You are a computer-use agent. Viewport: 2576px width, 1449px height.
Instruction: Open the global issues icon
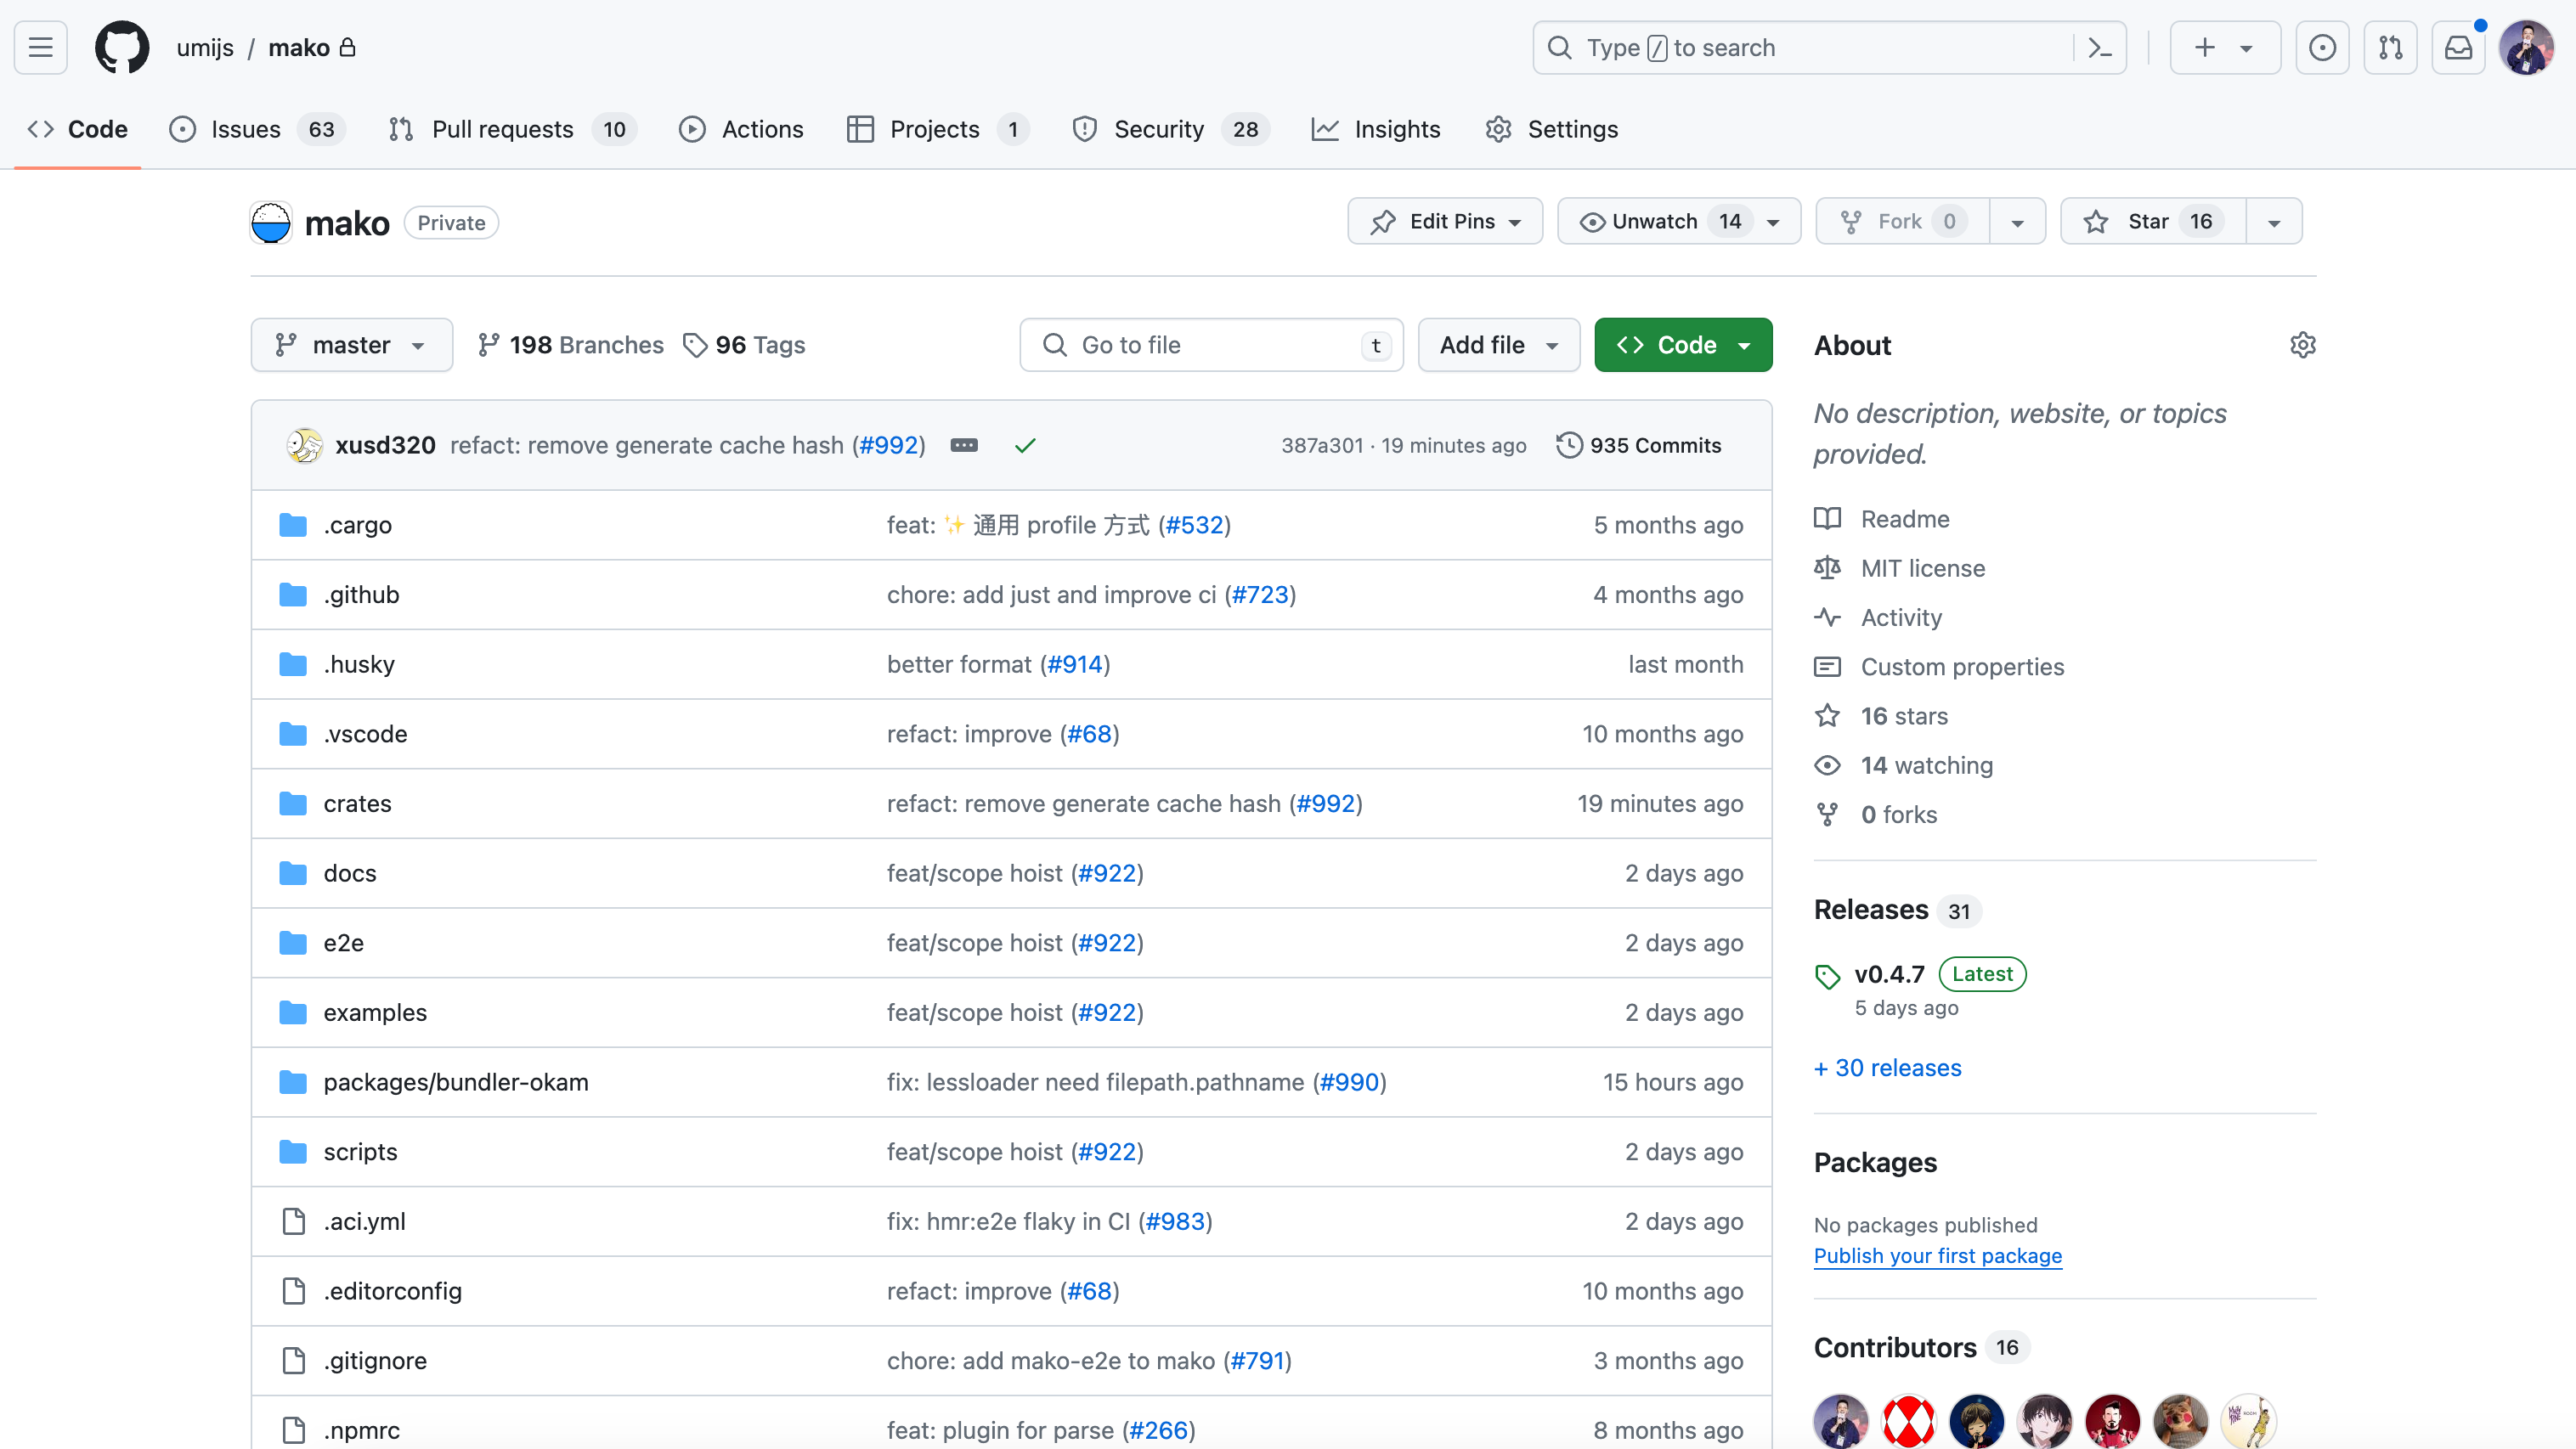(2322, 47)
